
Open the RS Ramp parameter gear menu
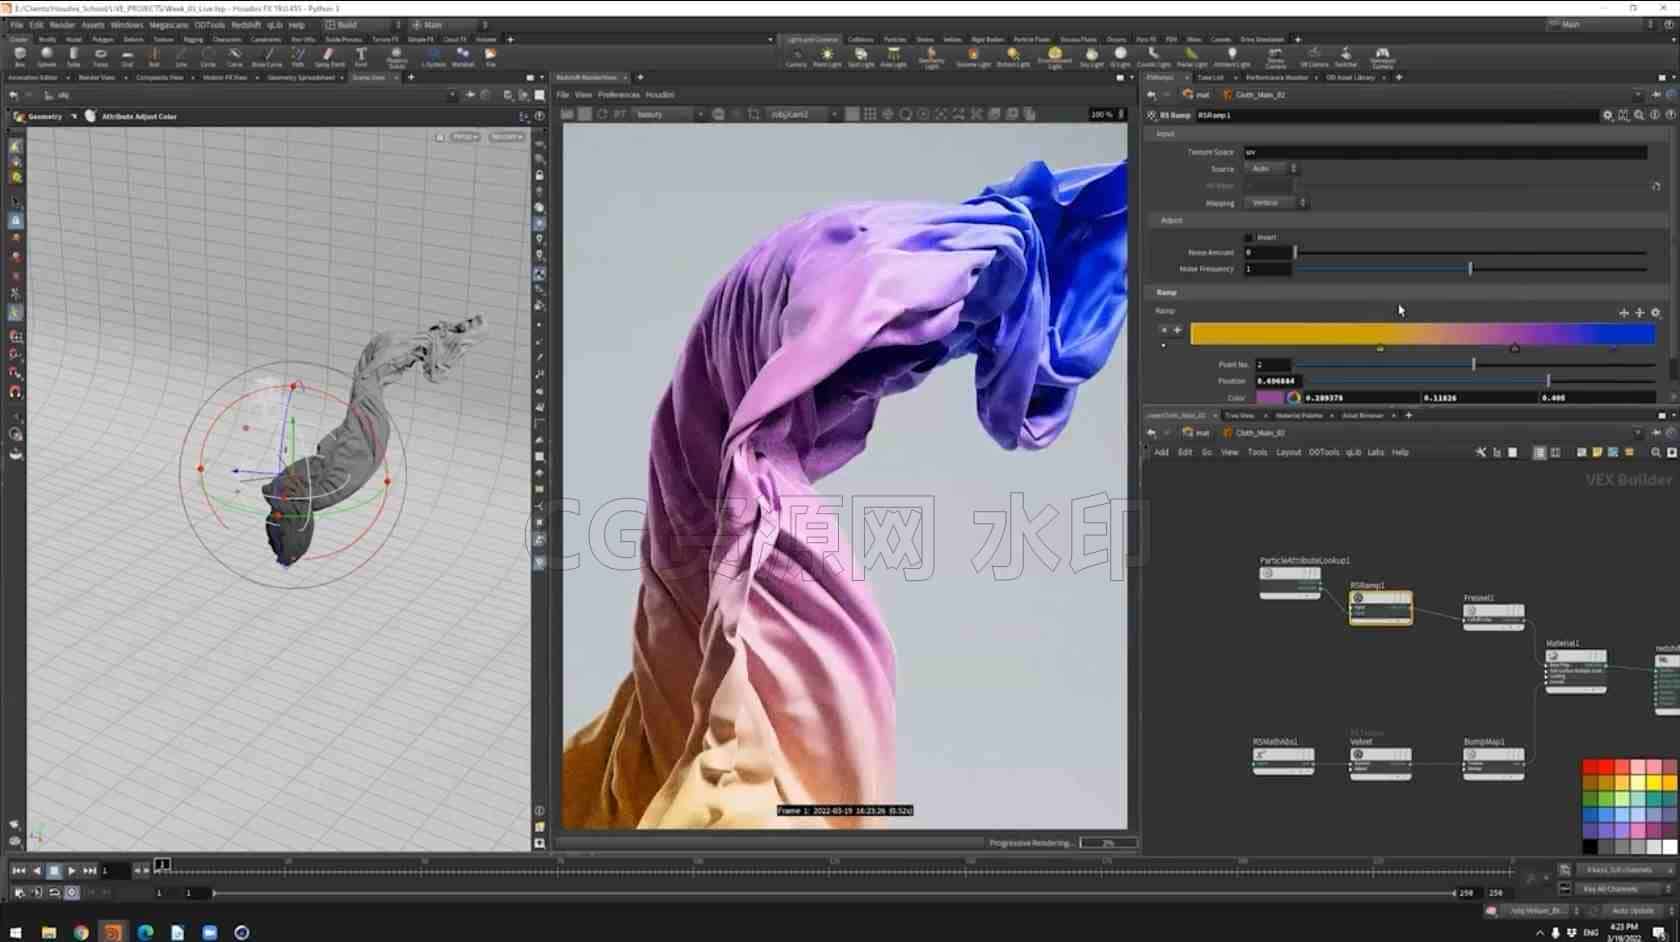coord(1607,115)
